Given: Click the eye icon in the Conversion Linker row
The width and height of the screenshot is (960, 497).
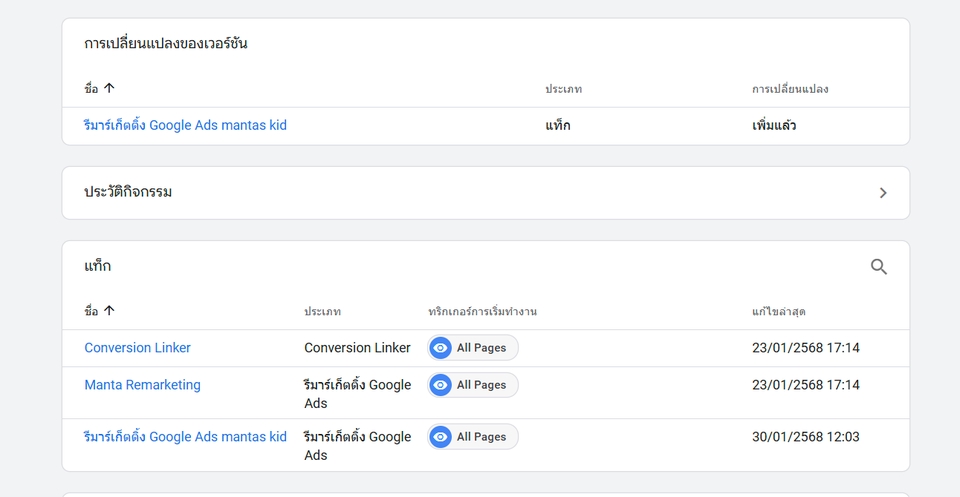Looking at the screenshot, I should [x=441, y=348].
